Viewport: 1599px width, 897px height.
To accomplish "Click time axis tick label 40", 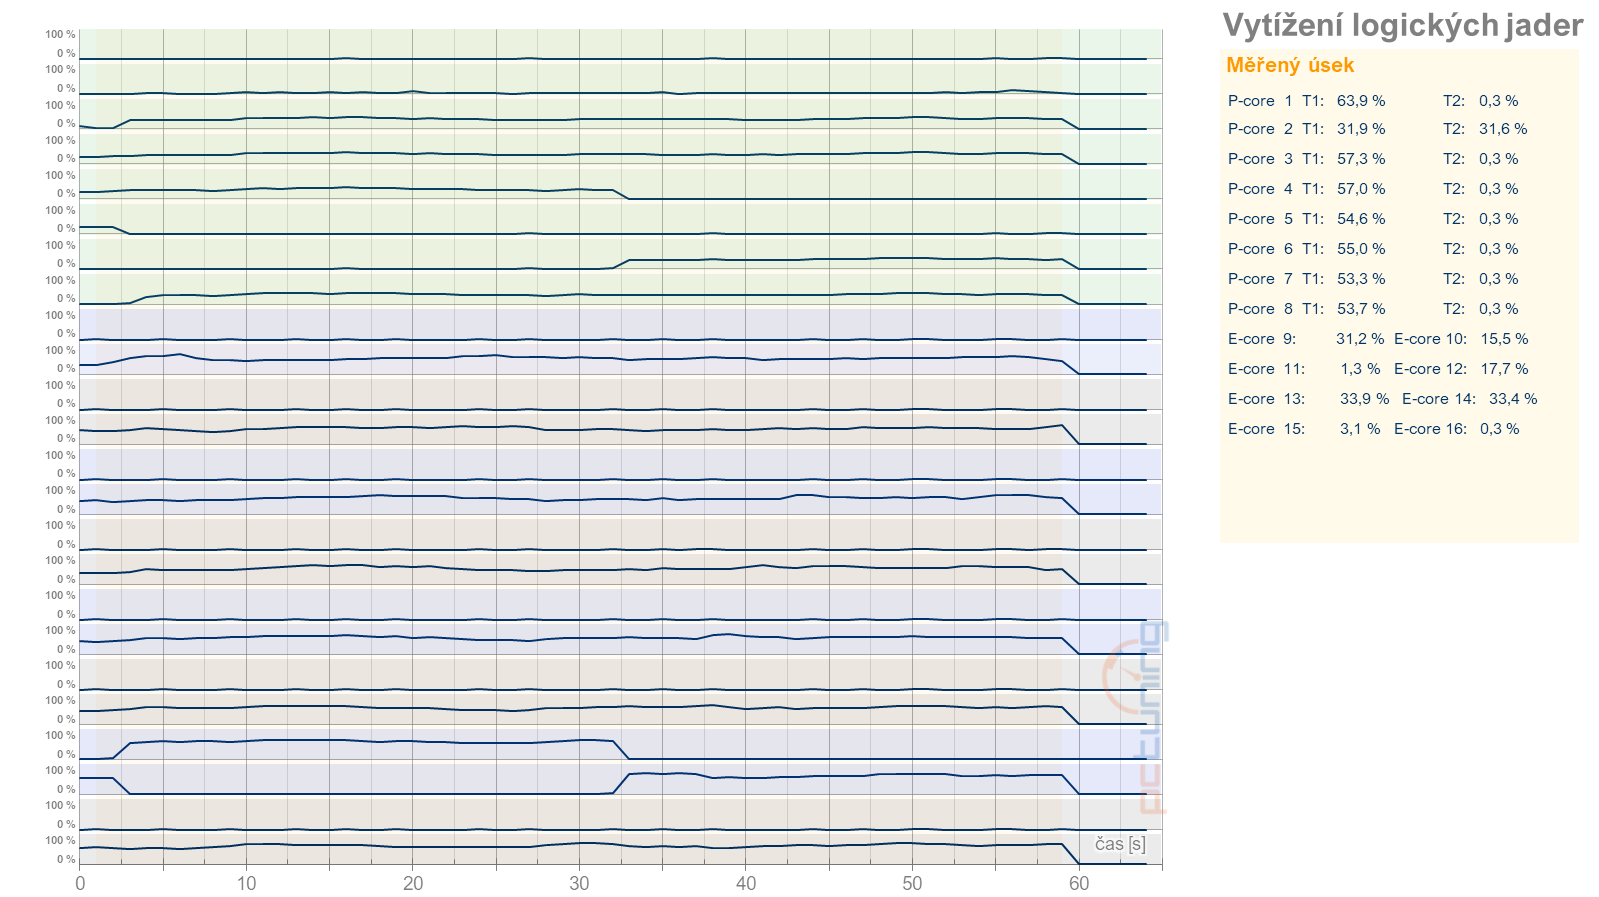I will pyautogui.click(x=746, y=883).
